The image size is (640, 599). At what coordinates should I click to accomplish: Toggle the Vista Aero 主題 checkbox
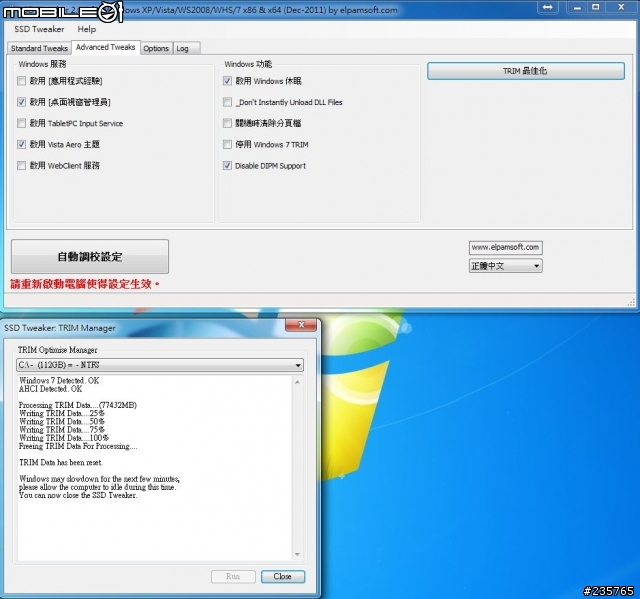[22, 144]
